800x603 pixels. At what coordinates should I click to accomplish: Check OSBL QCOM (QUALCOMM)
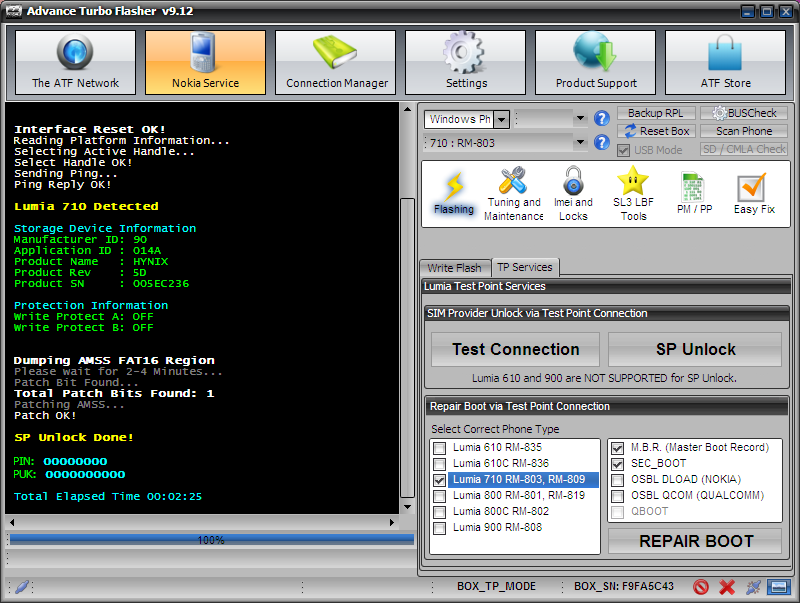tap(617, 496)
